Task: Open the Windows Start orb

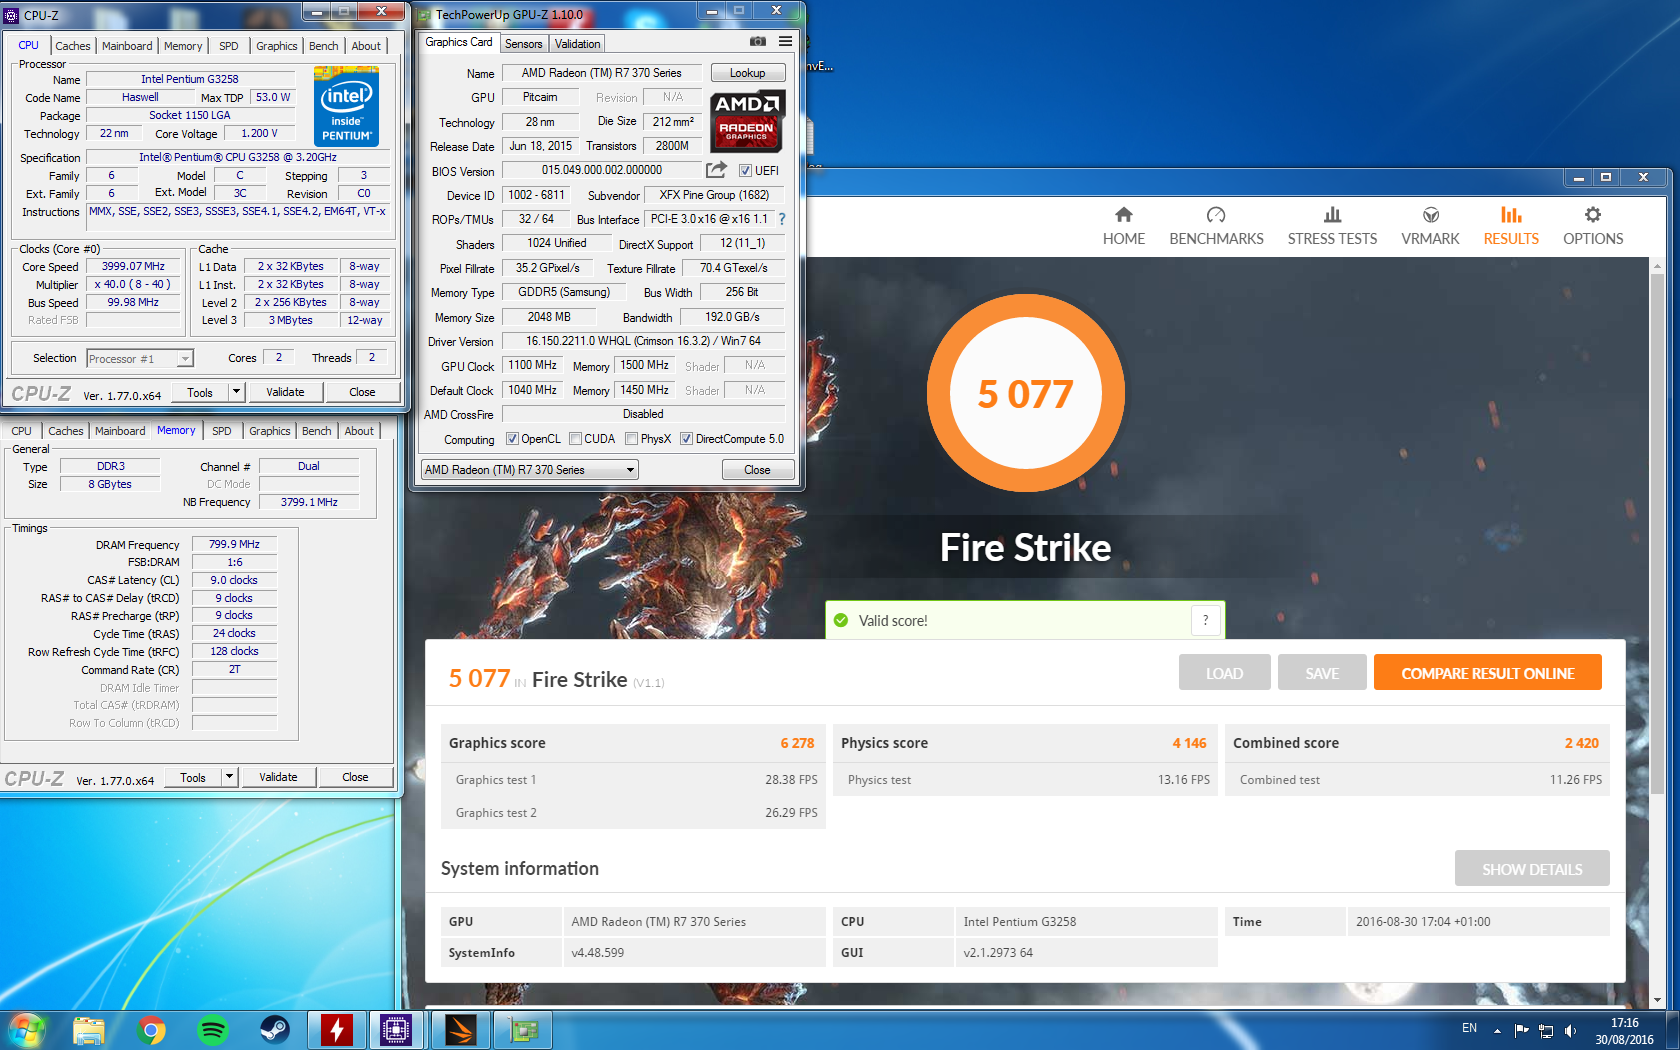Action: click(x=26, y=1029)
